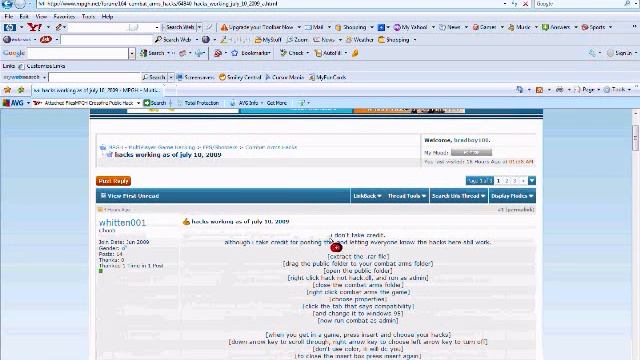The width and height of the screenshot is (640, 360).
Task: Open the Thread Tools dropdown
Action: click(407, 196)
